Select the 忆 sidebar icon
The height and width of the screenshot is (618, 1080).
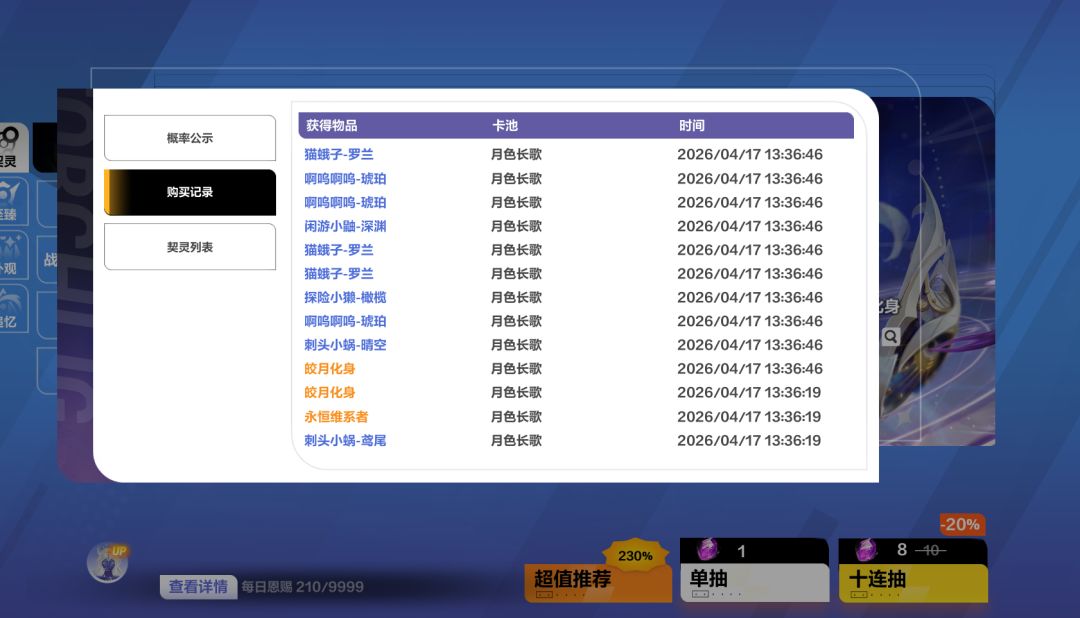pyautogui.click(x=12, y=309)
